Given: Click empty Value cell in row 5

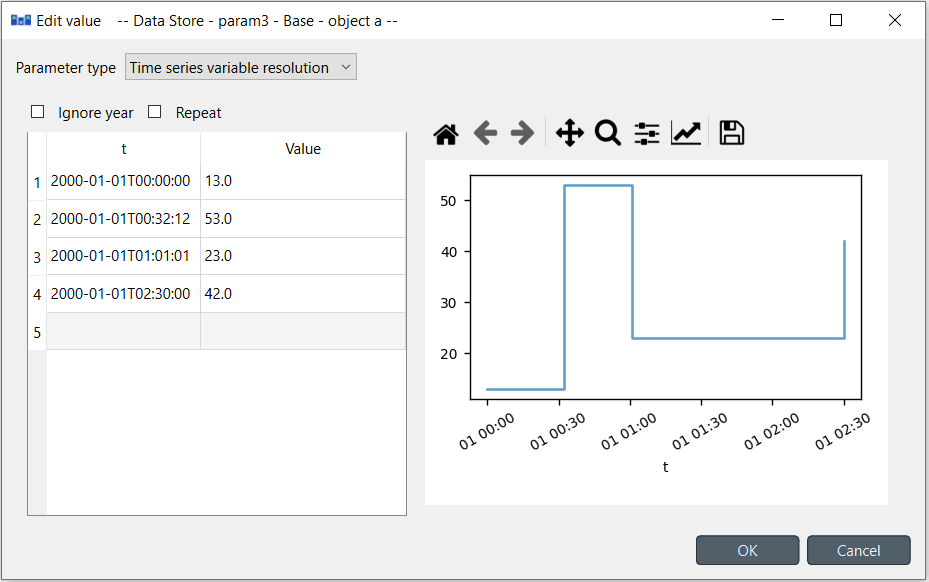Looking at the screenshot, I should pyautogui.click(x=303, y=331).
